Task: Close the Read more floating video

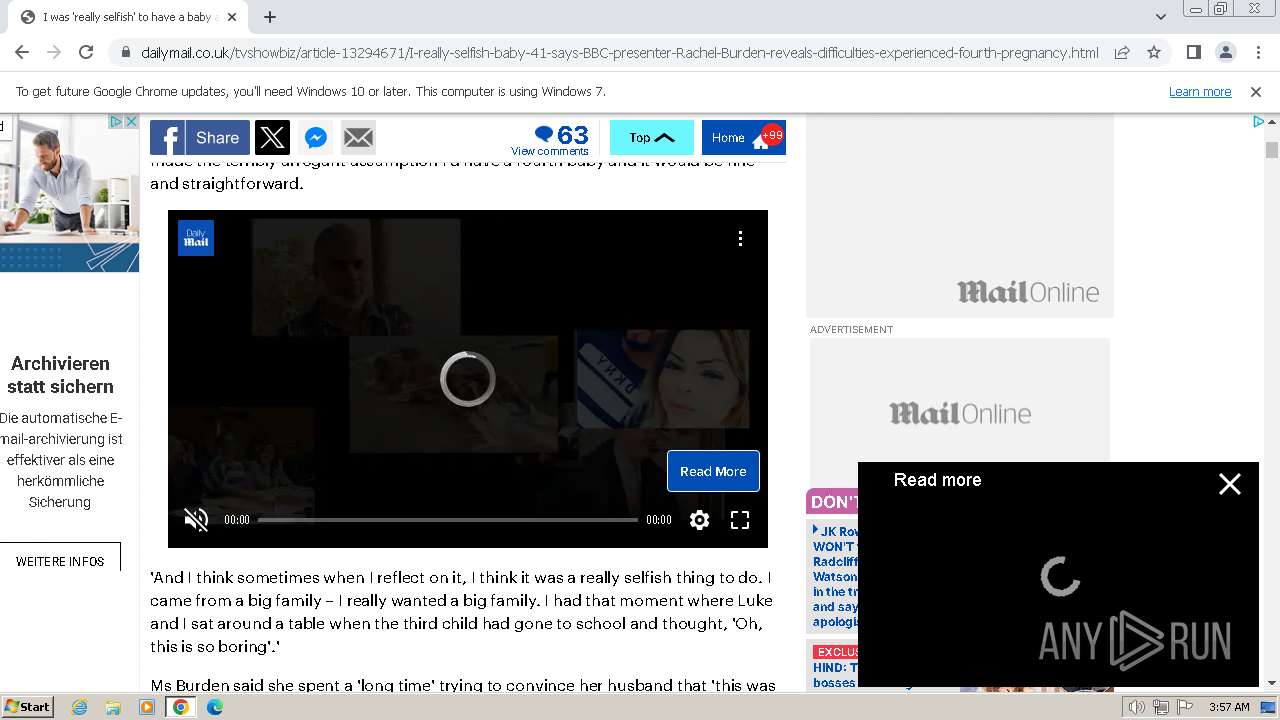Action: [x=1230, y=484]
